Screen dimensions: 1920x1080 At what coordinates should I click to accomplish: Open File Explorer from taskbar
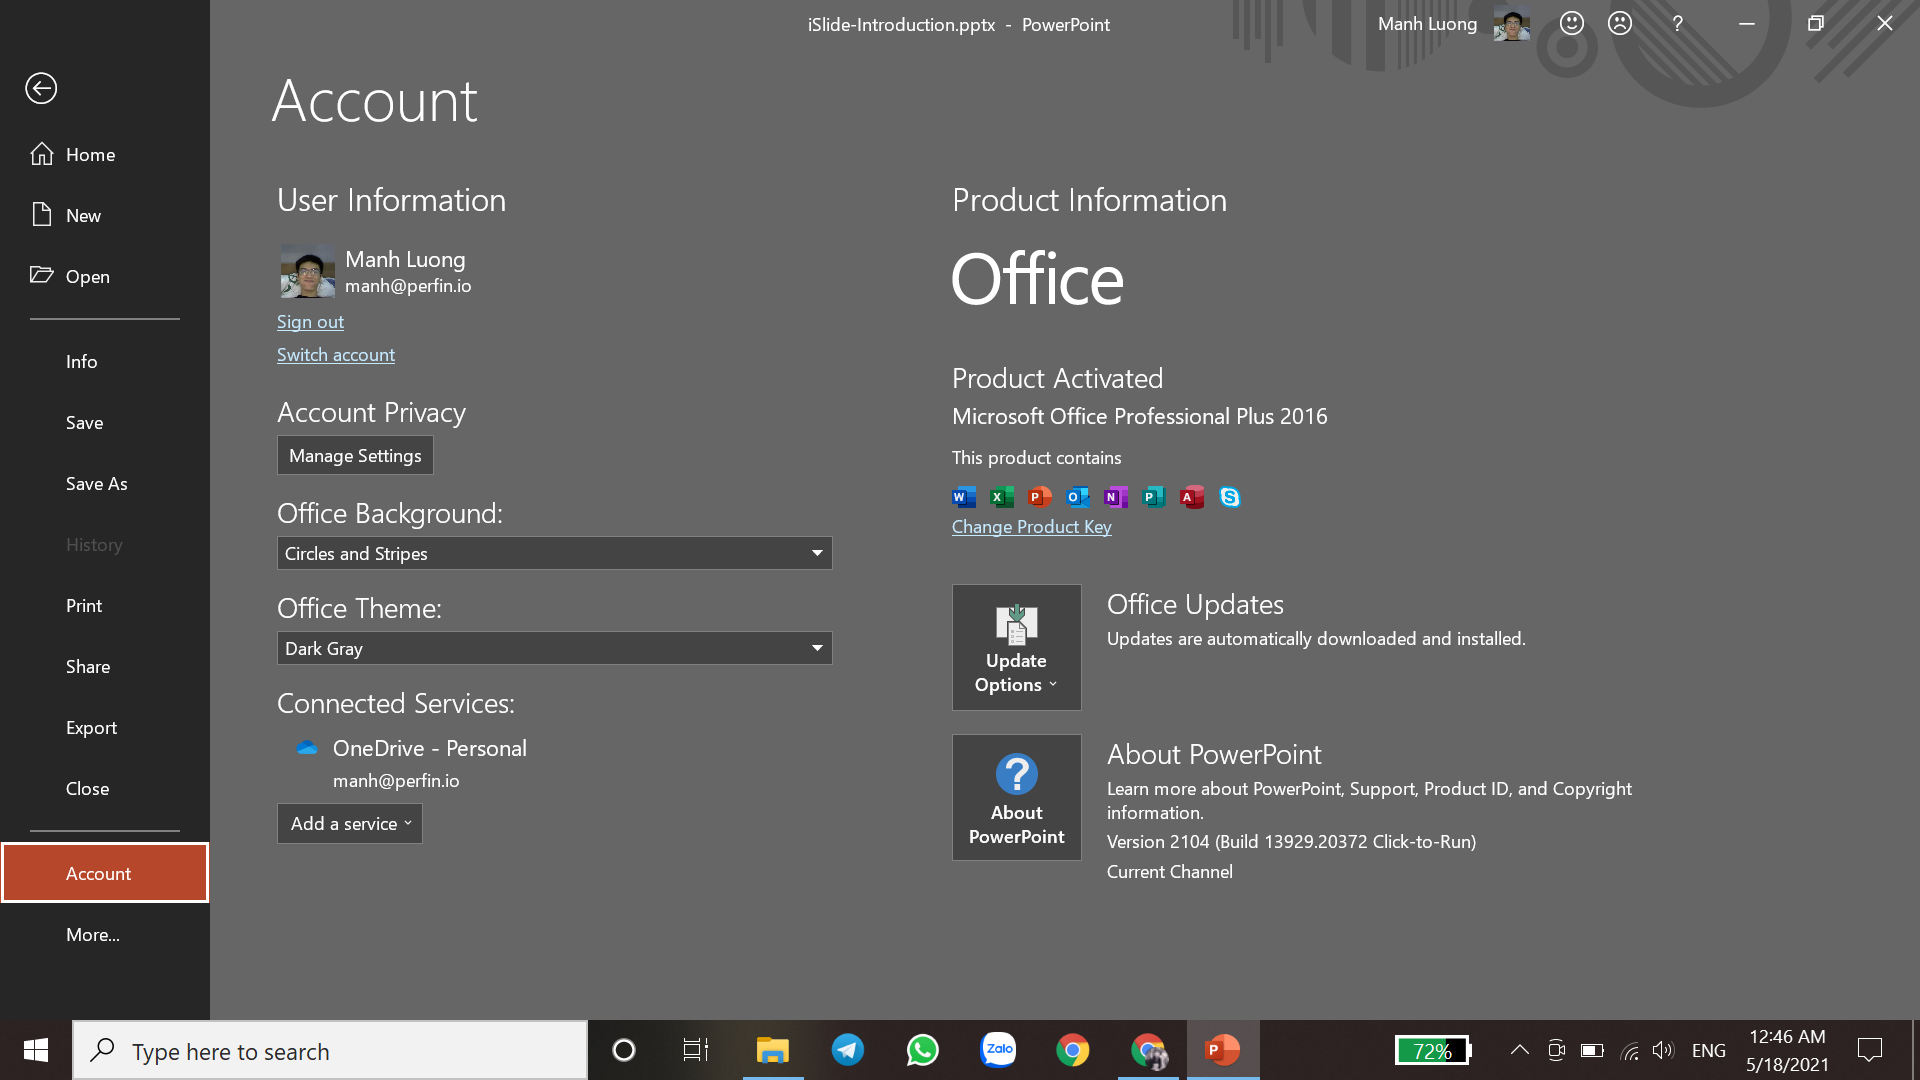(773, 1050)
